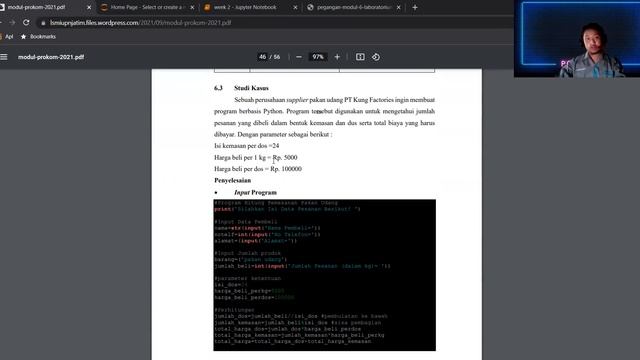This screenshot has height=360, width=640.
Task: Go forward in browser history
Action: tap(12, 23)
